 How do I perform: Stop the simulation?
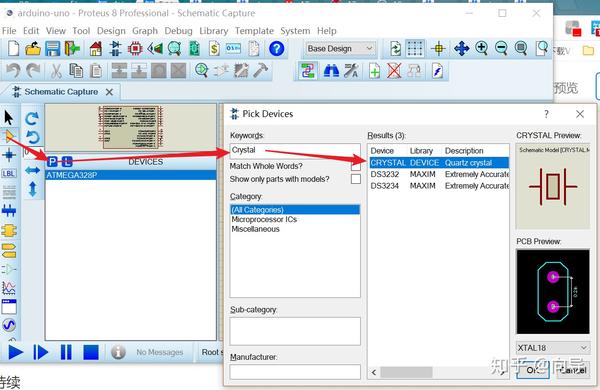pyautogui.click(x=91, y=352)
